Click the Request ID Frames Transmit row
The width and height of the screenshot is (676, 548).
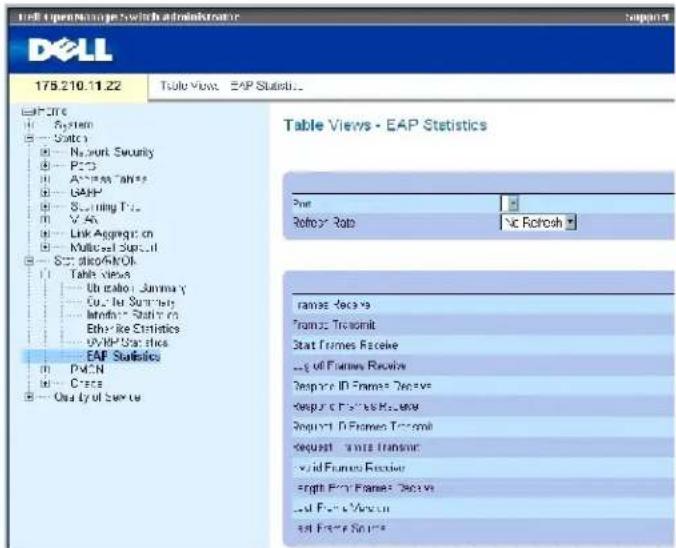pyautogui.click(x=482, y=427)
